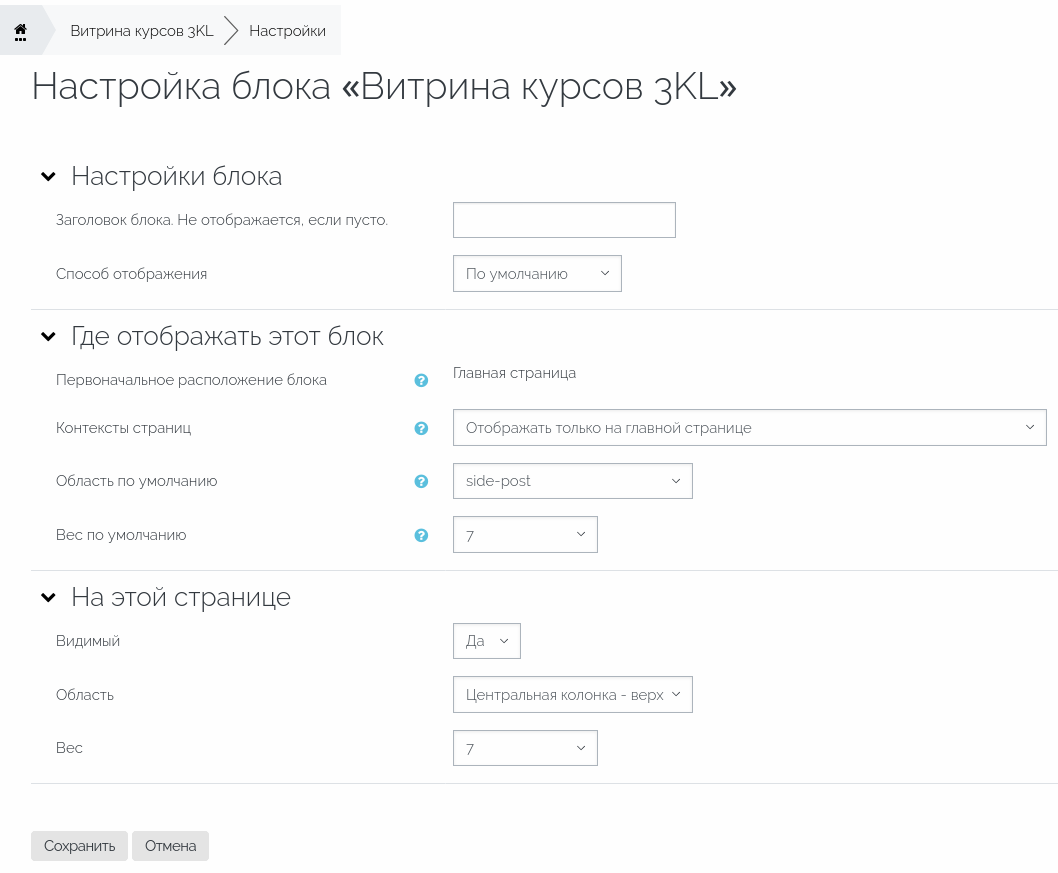Open help icon next to Контексты страниц
Image resolution: width=1058 pixels, height=873 pixels.
click(421, 428)
